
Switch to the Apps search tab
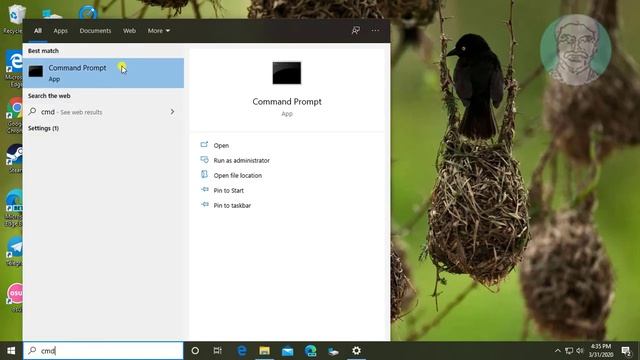pos(60,31)
